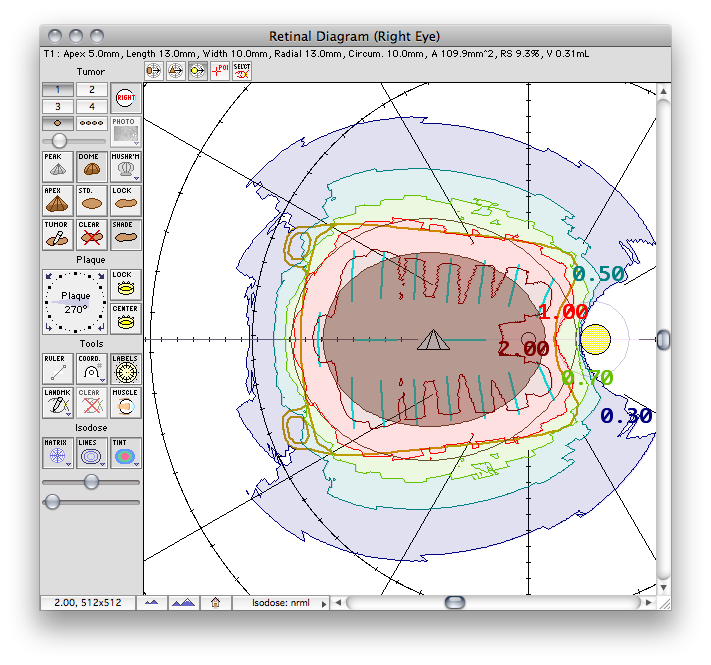Toggle the Labels display button

126,368
